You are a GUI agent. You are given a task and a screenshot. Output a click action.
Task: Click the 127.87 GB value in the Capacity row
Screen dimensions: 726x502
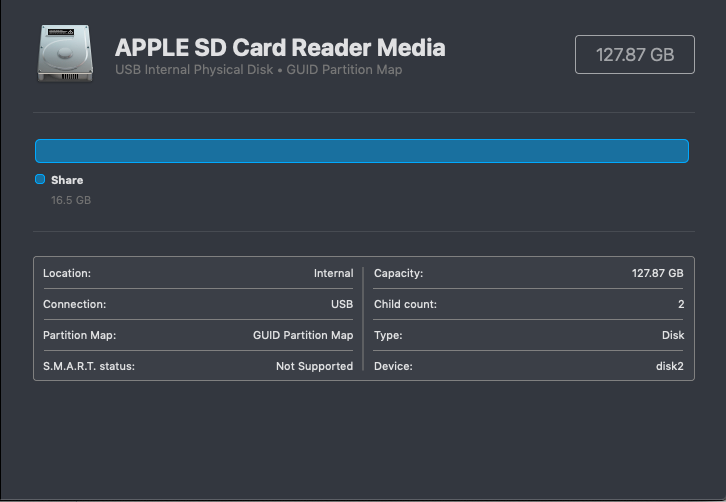658,273
